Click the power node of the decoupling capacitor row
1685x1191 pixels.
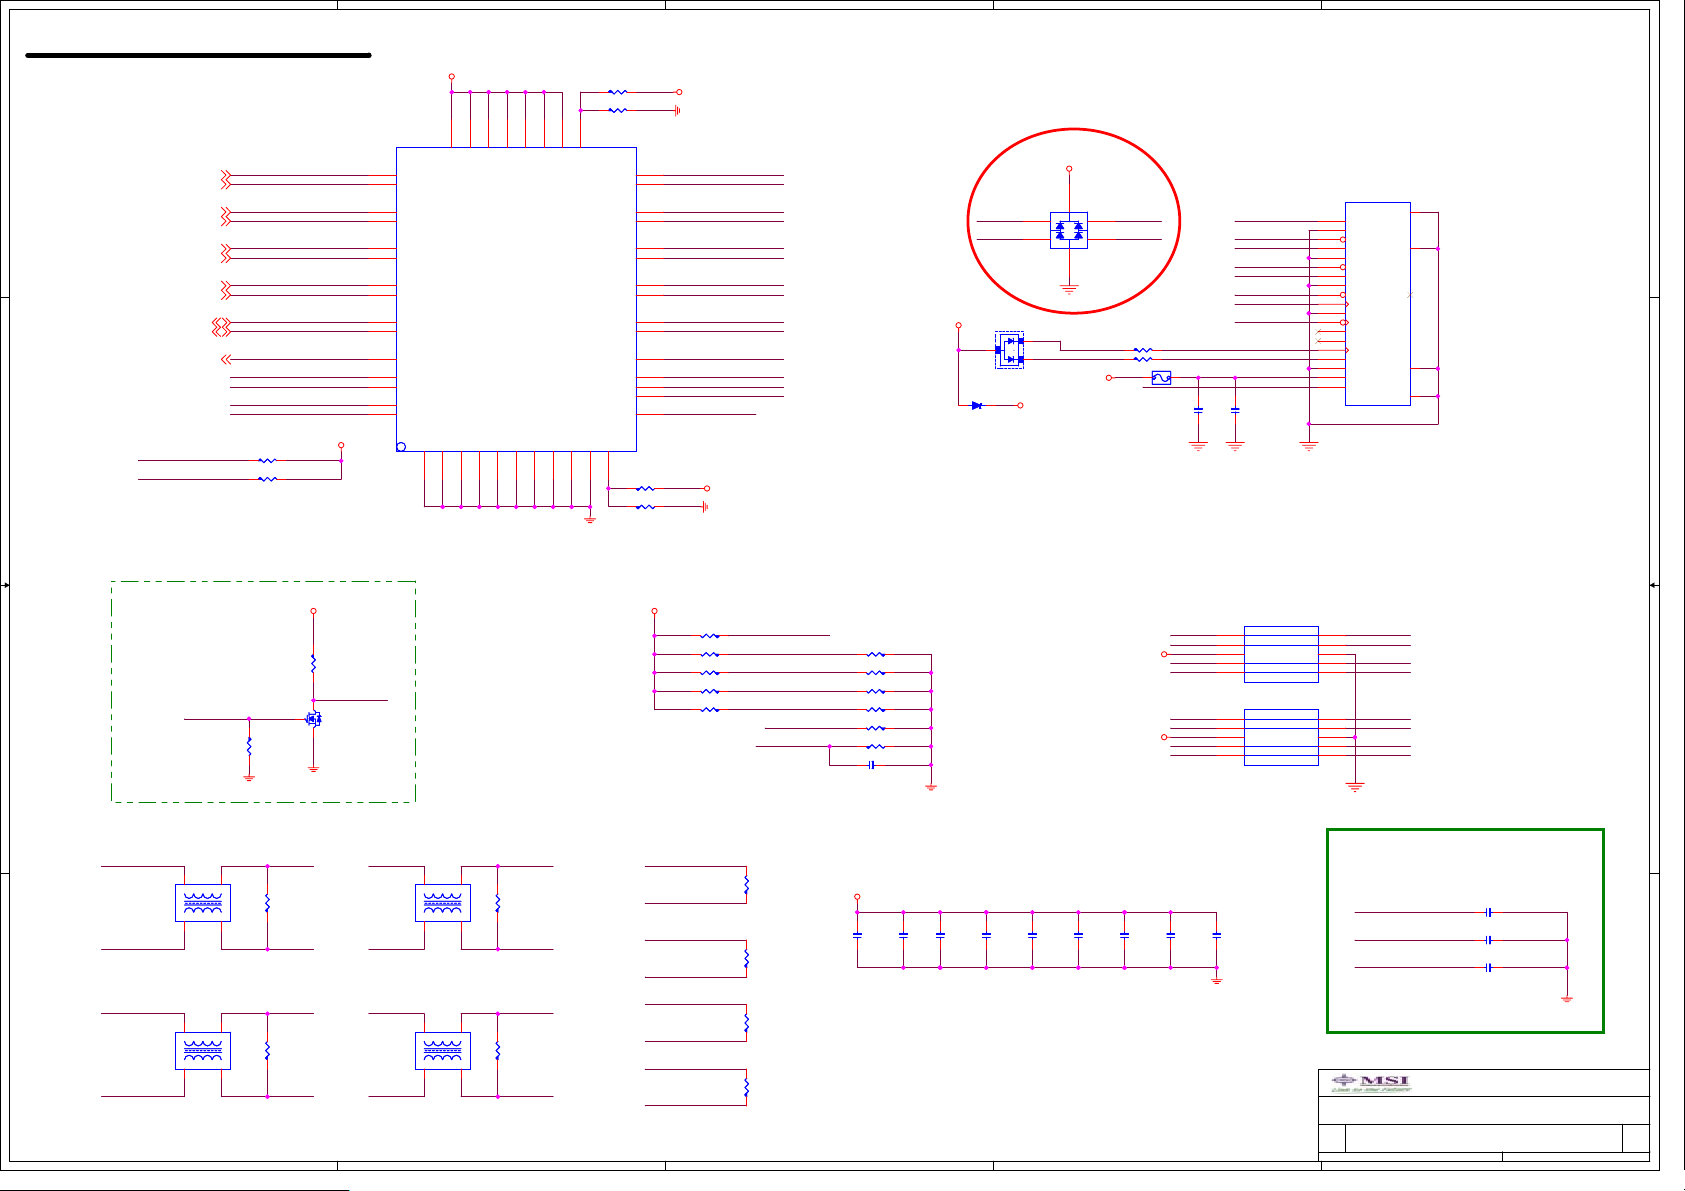857,897
